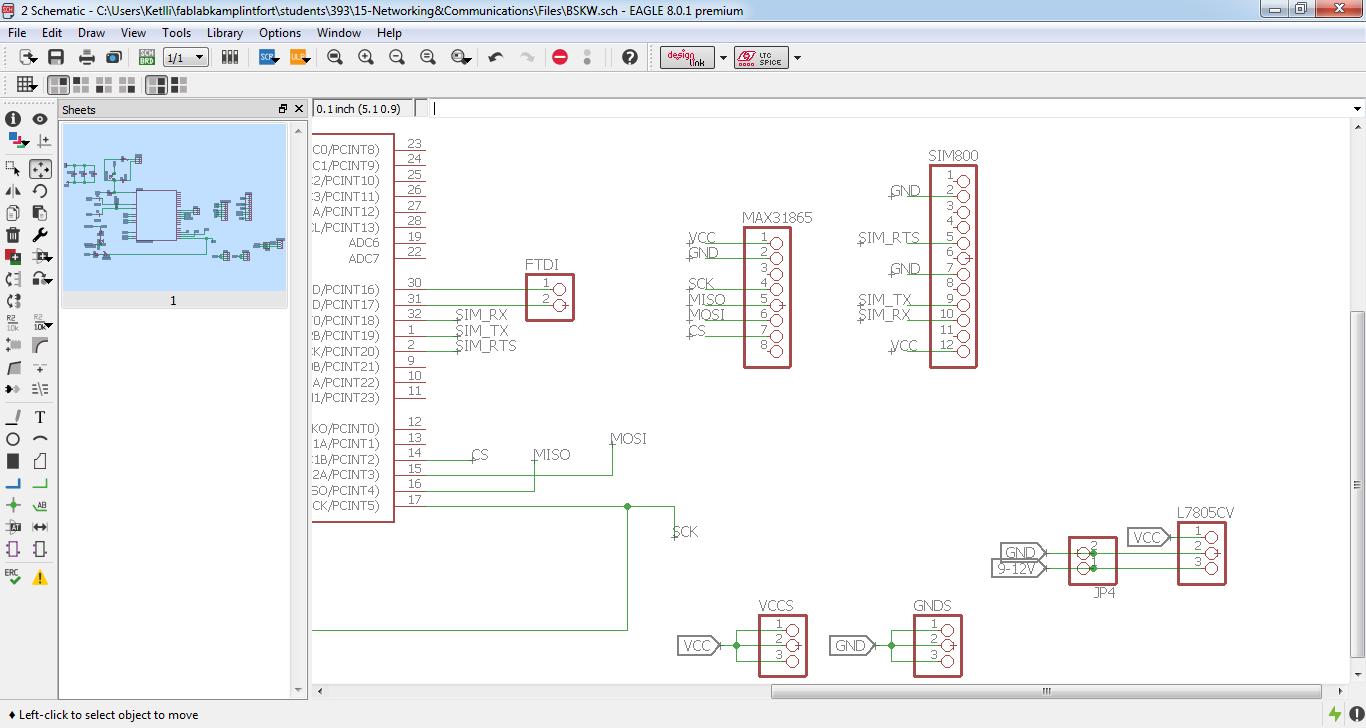Click the red Stop command icon
Screen dimensions: 1366x728
point(560,57)
